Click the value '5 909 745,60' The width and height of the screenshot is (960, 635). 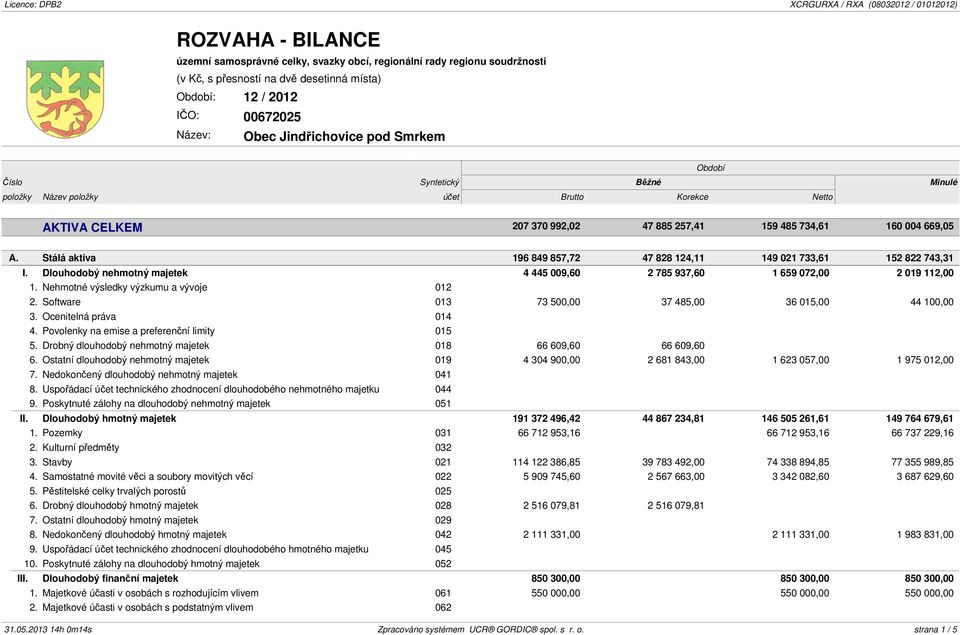552,476
